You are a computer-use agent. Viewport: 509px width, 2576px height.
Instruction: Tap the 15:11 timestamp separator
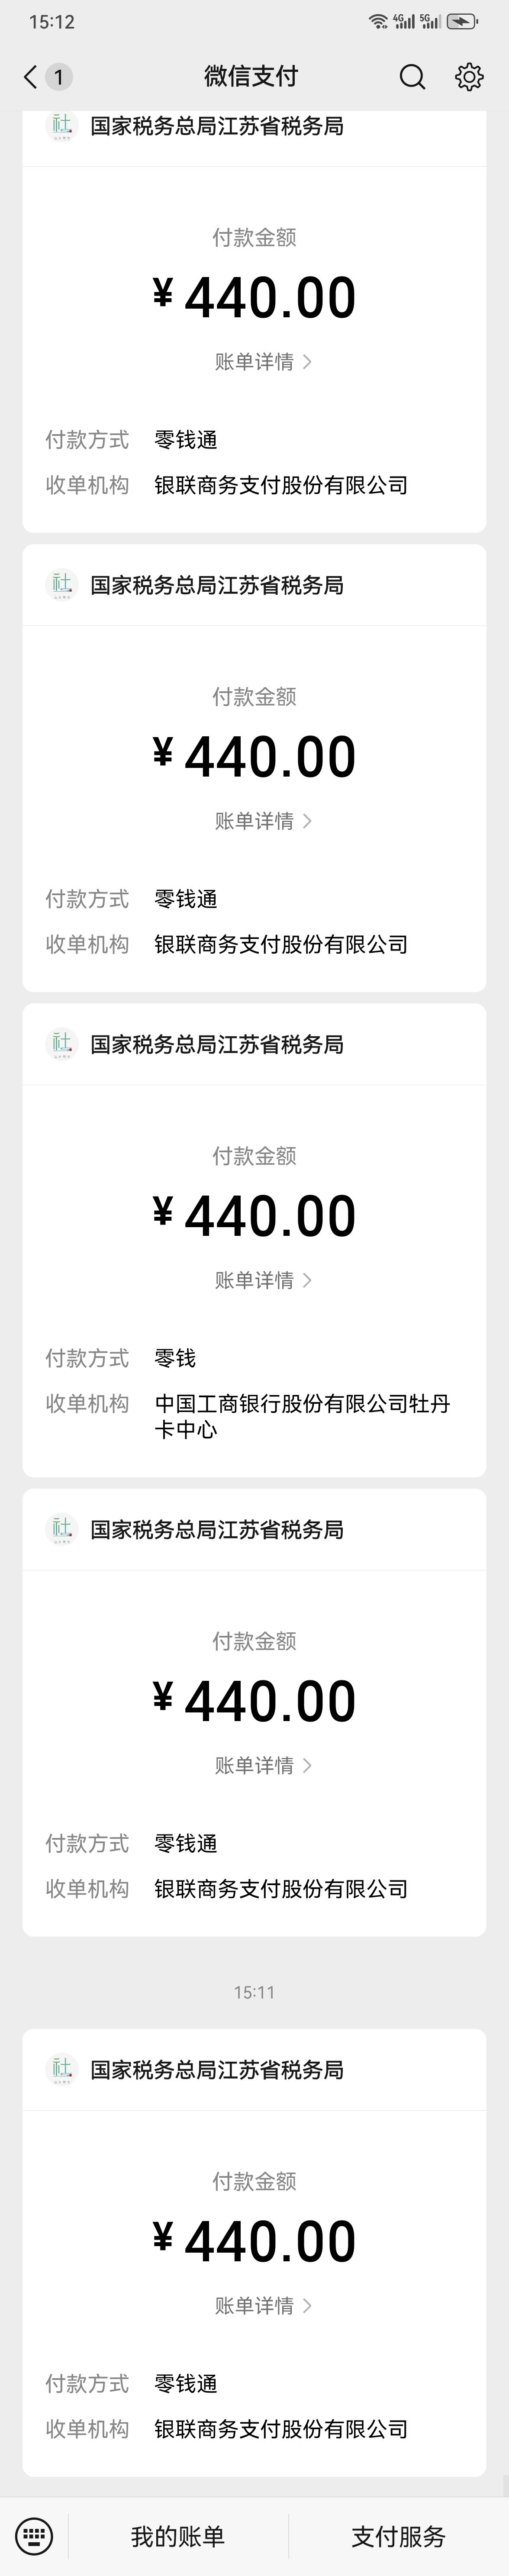coord(254,1992)
